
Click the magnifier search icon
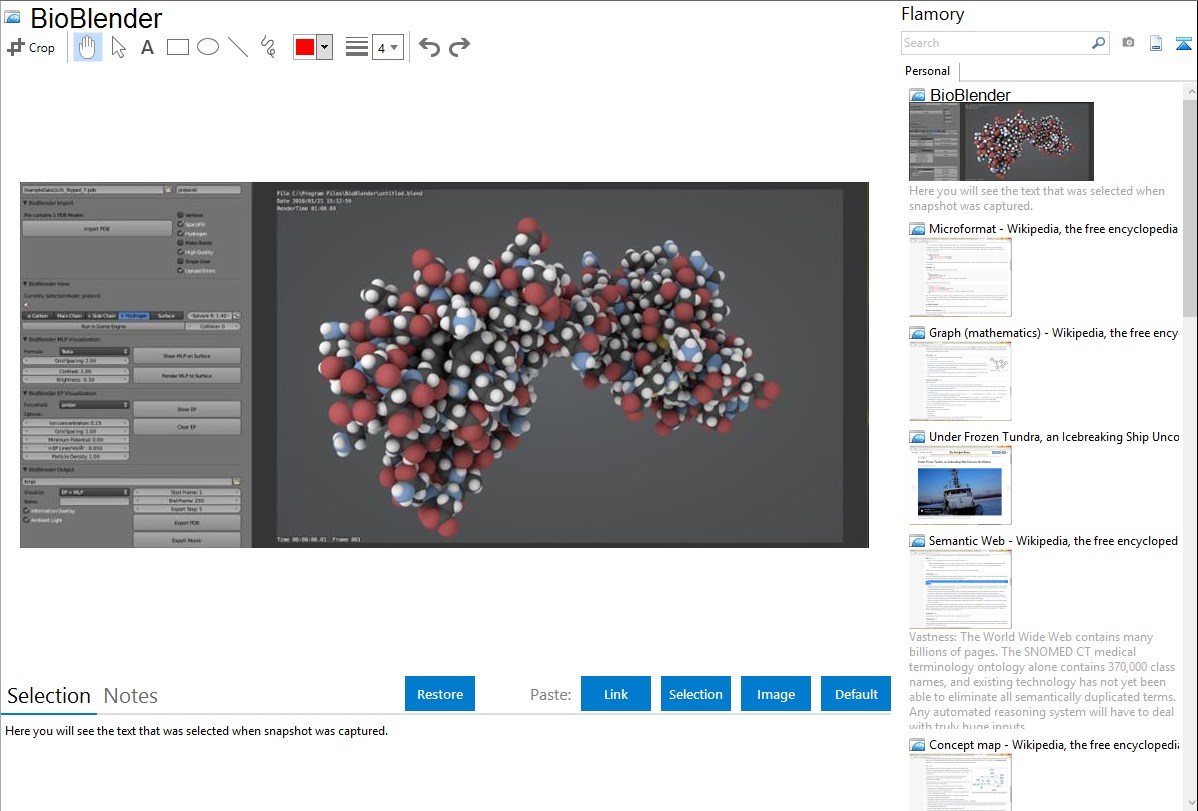click(x=1098, y=43)
